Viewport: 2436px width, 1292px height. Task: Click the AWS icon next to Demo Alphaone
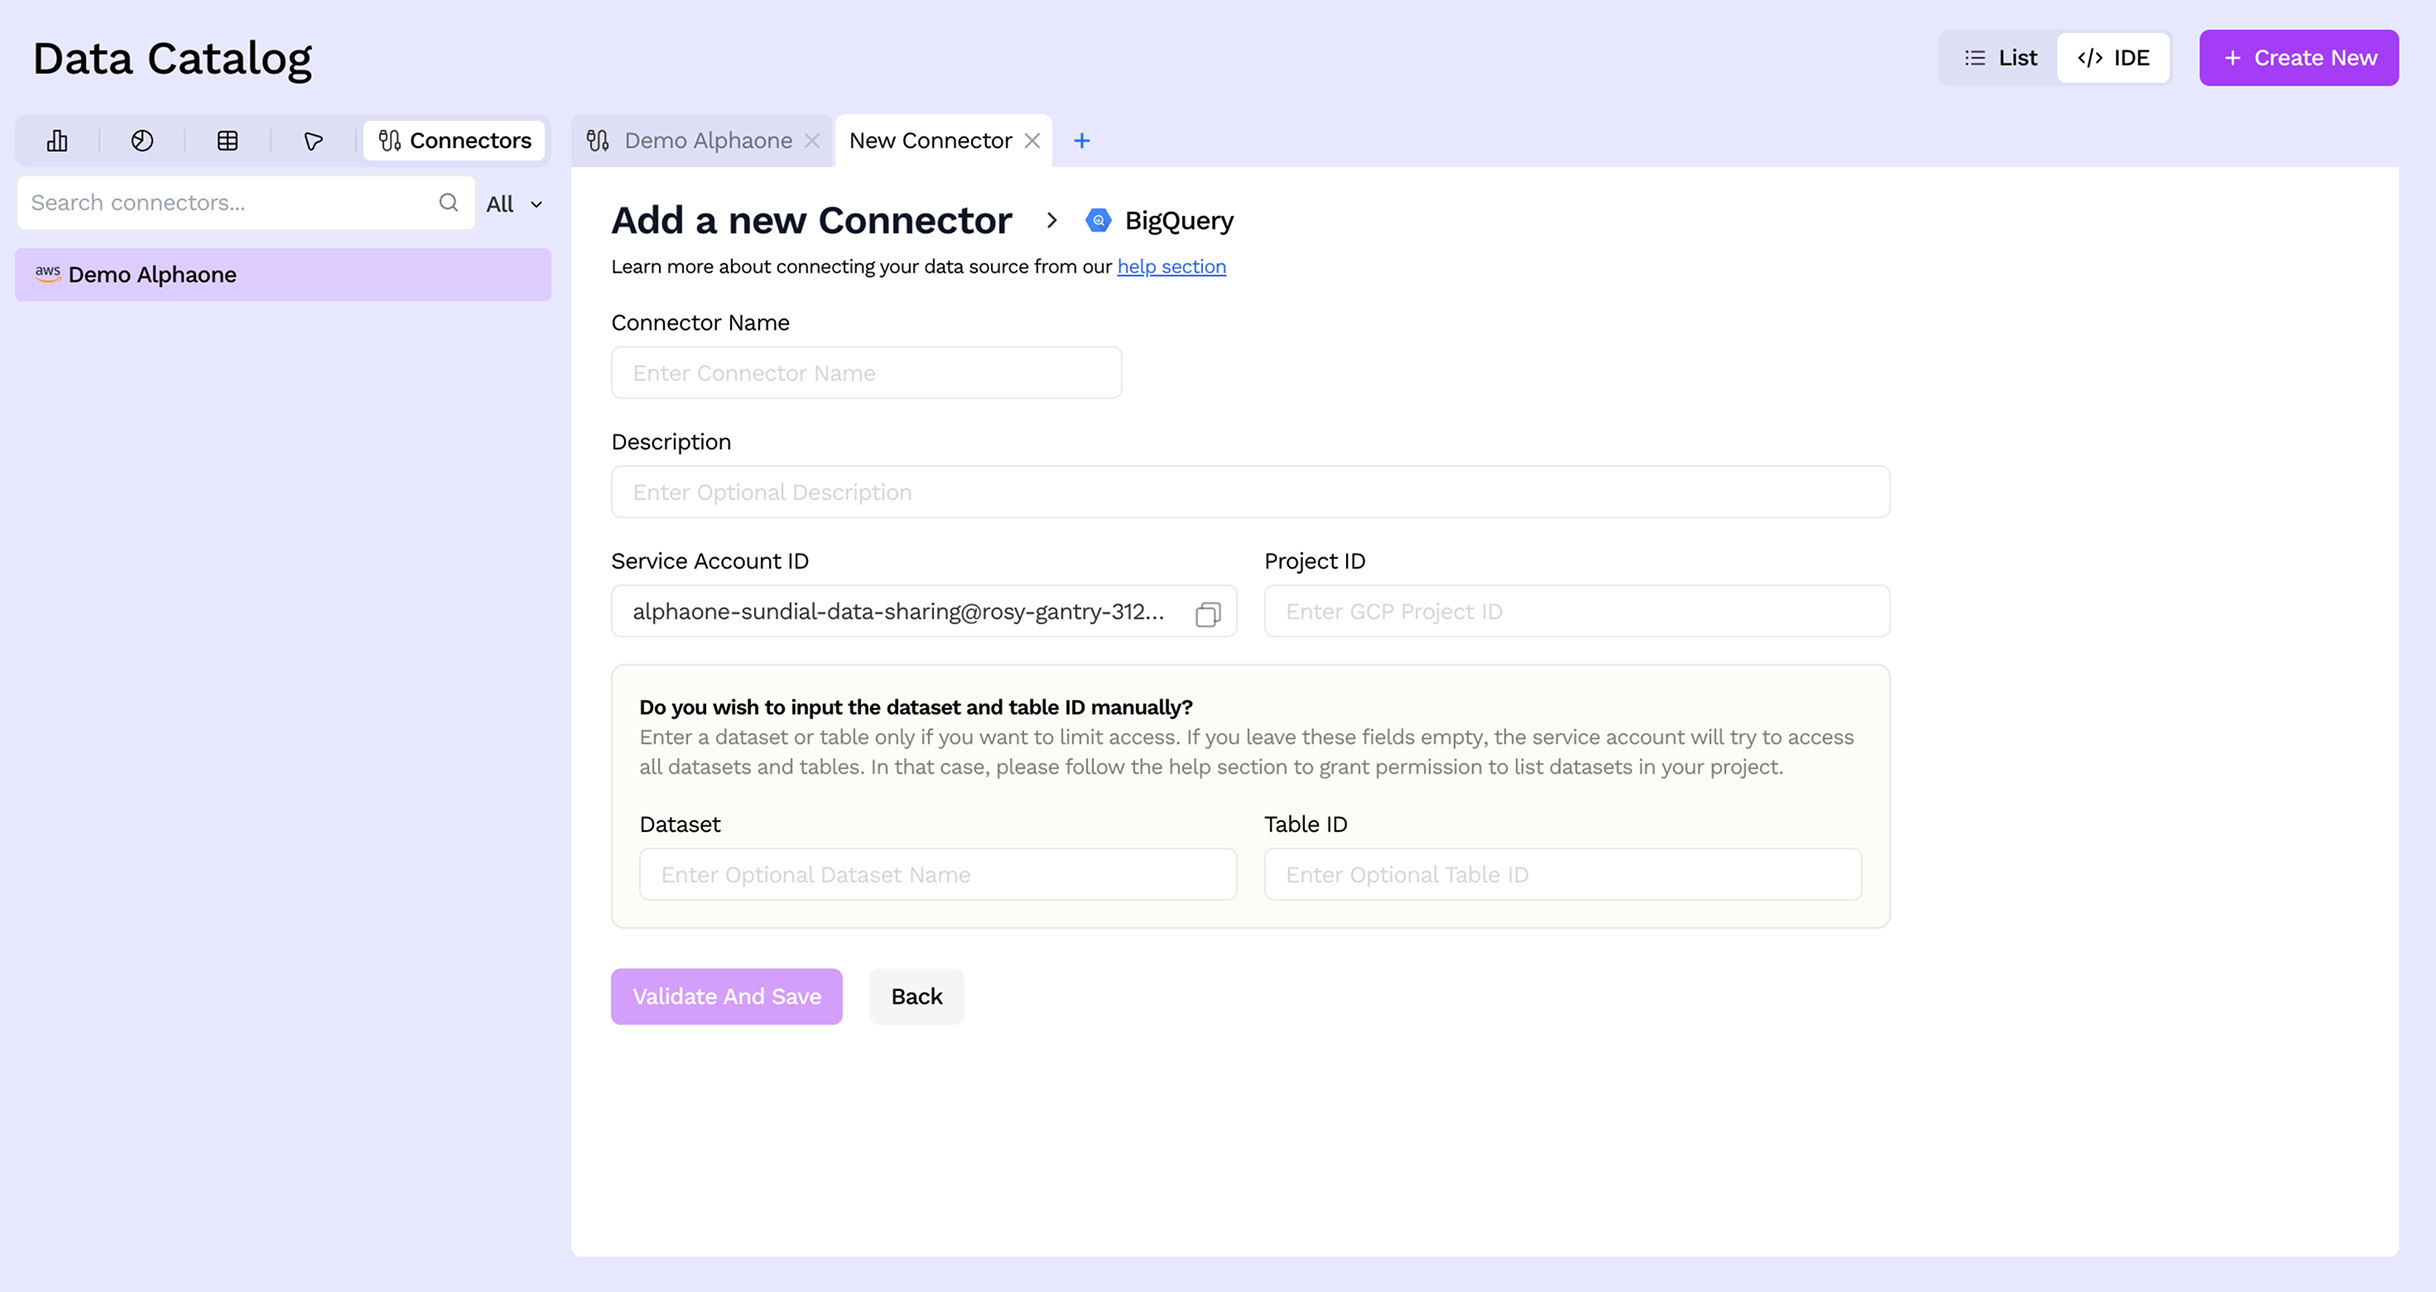[x=47, y=274]
